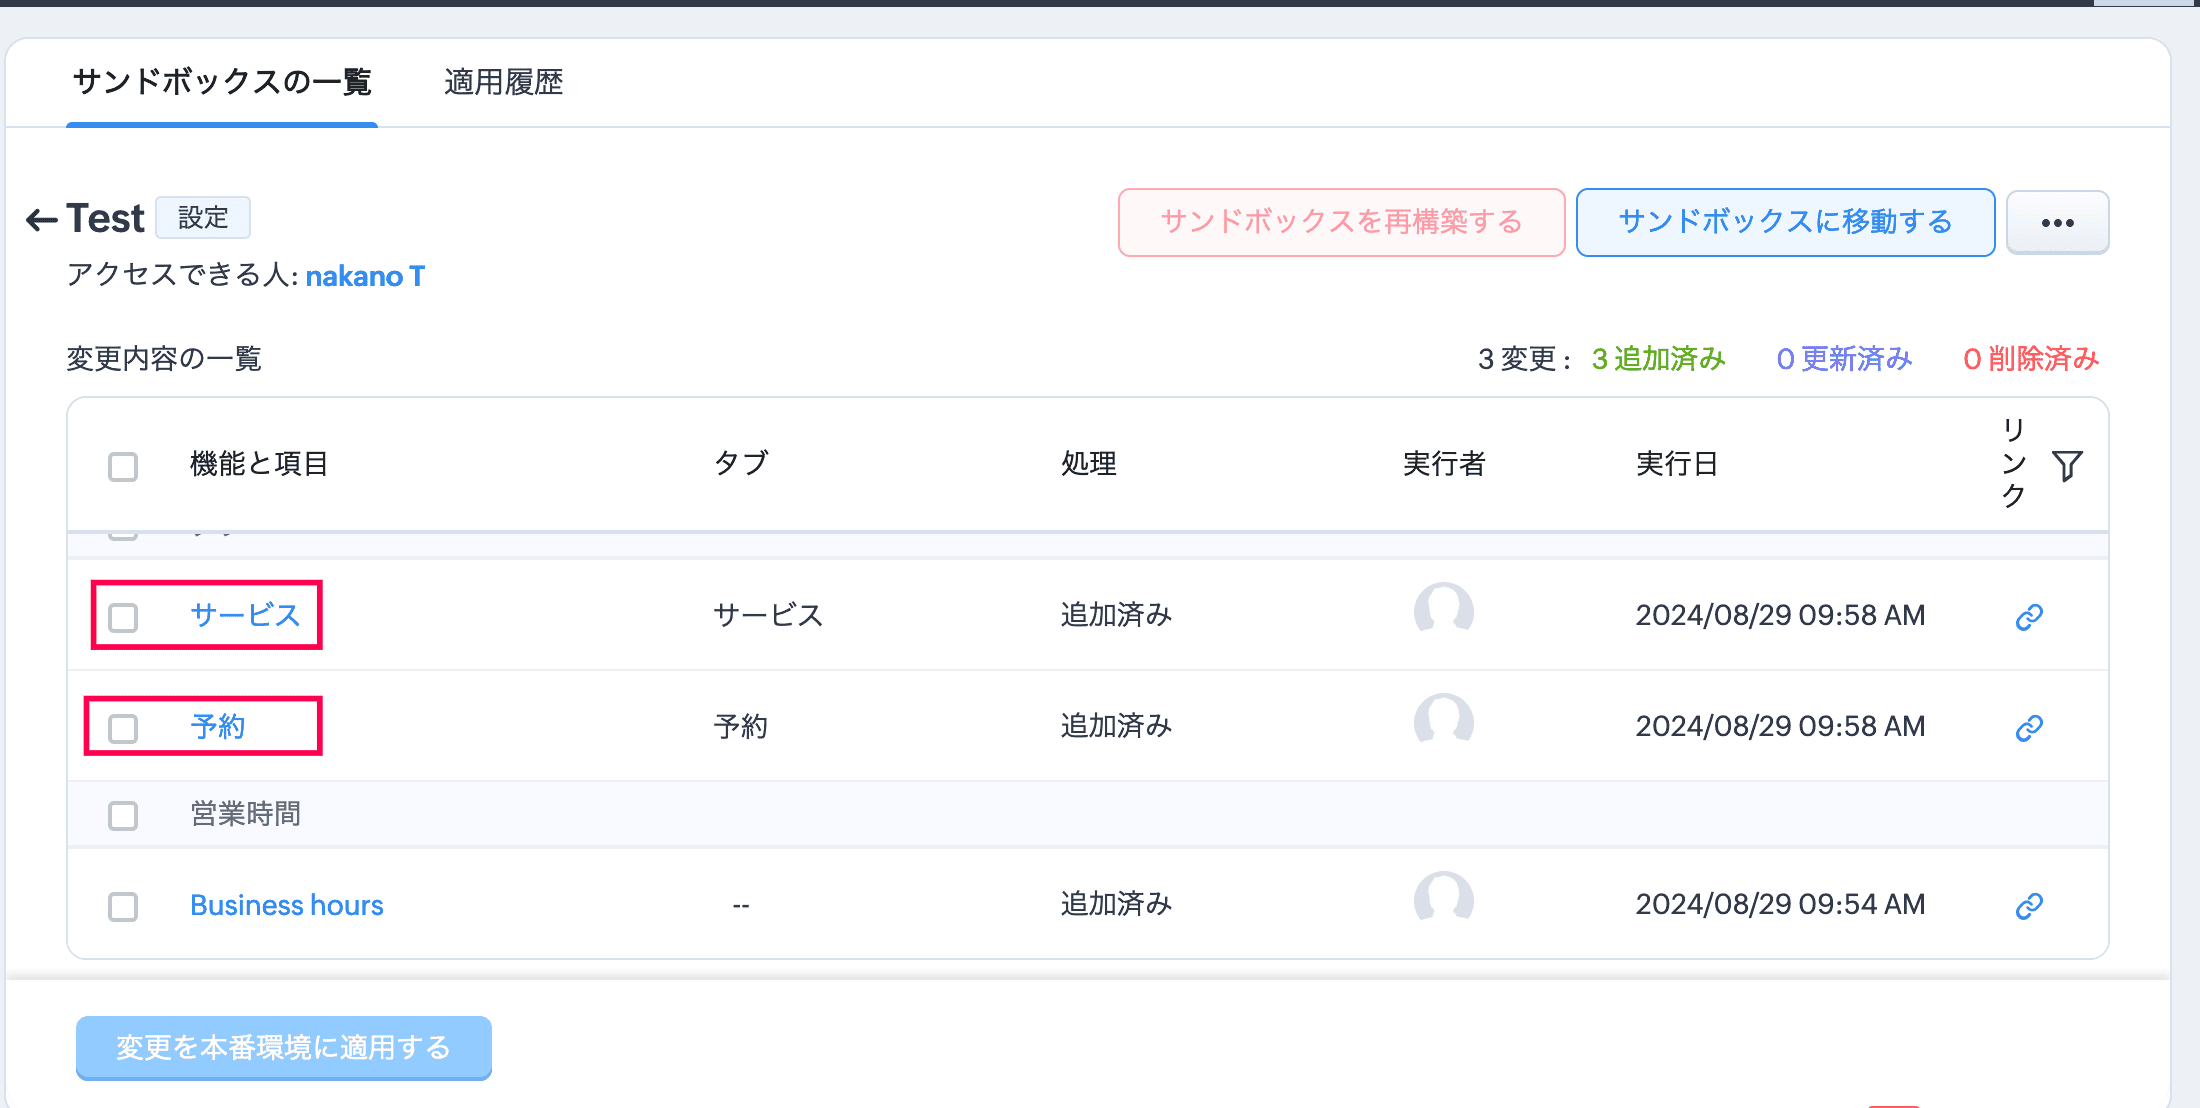This screenshot has height=1108, width=2200.
Task: Click the link icon in サービス row
Action: click(x=2028, y=617)
